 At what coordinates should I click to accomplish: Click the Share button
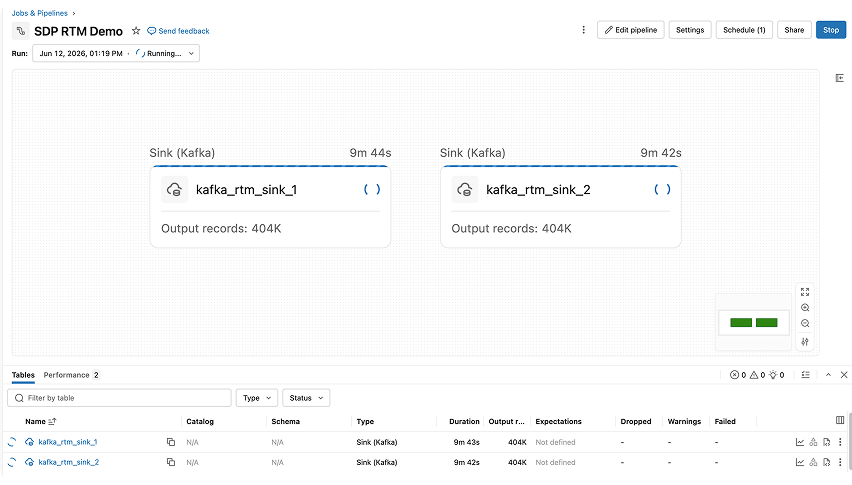[794, 30]
